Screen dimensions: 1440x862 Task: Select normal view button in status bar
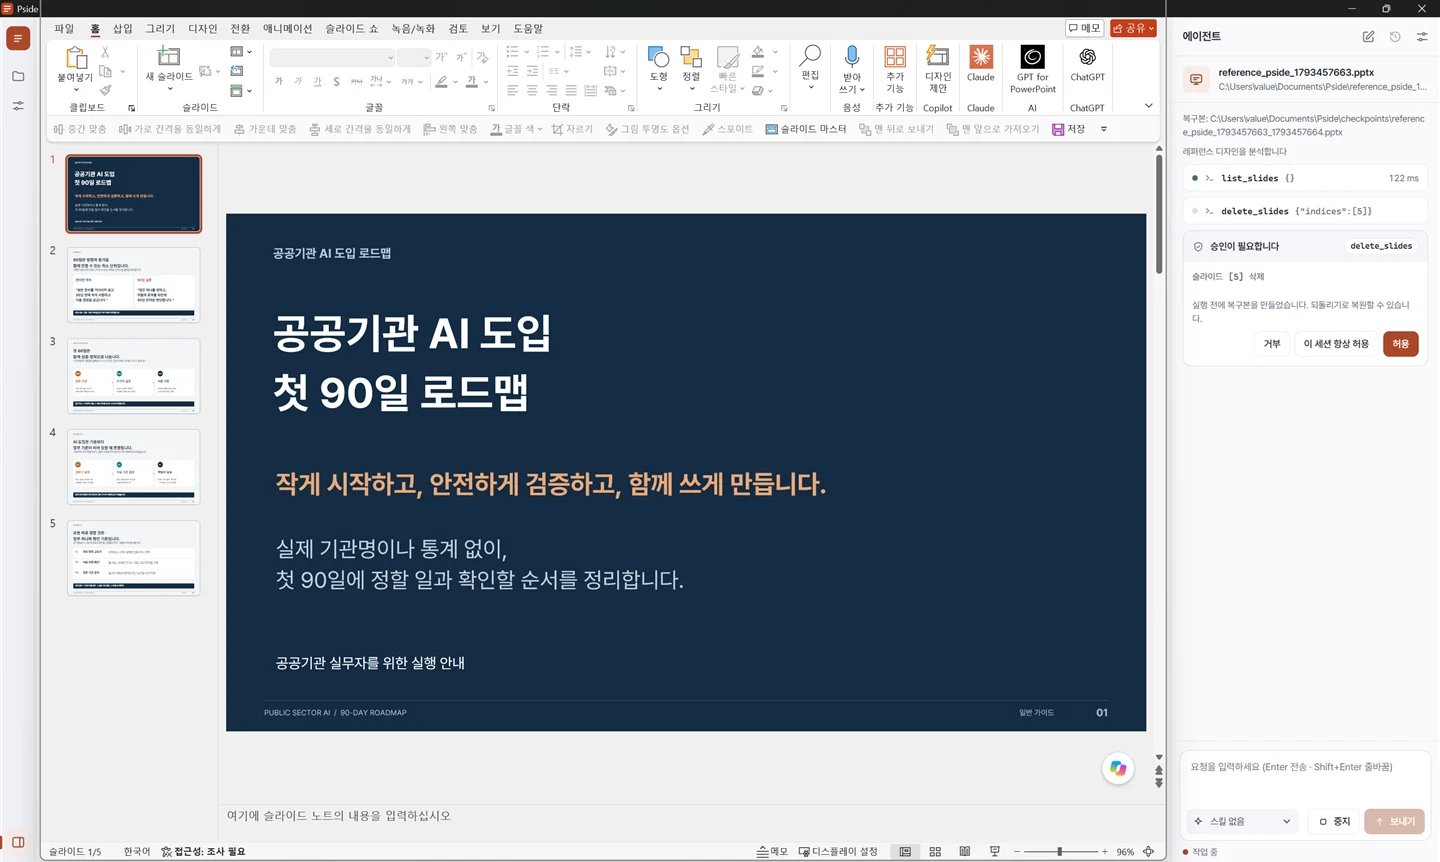[905, 851]
